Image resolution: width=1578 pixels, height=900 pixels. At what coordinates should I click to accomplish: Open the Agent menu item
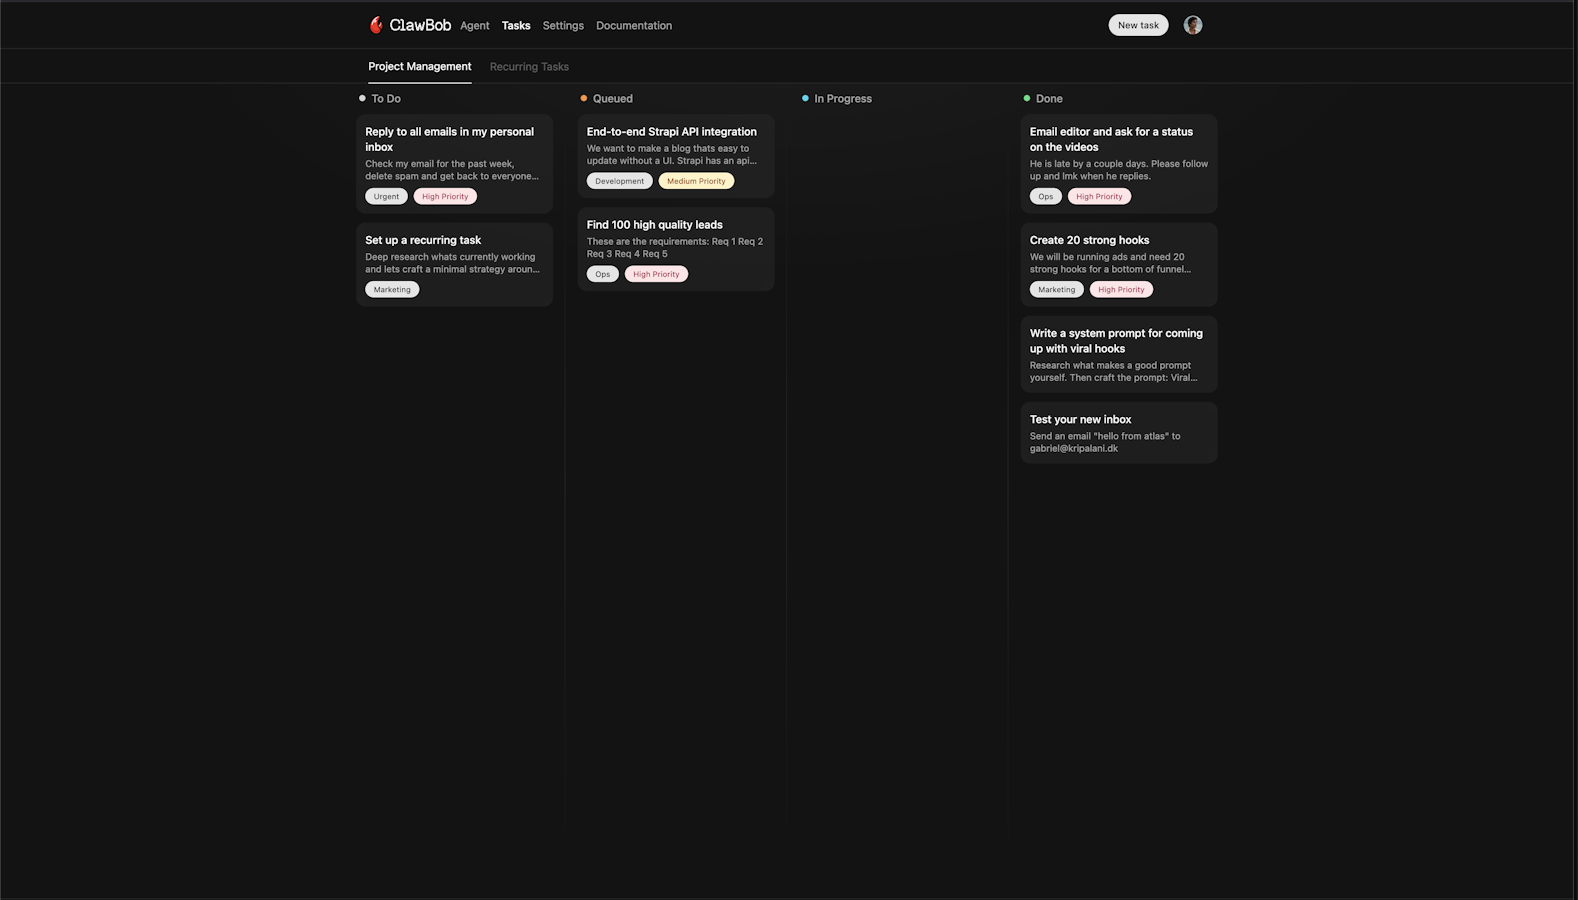[474, 26]
